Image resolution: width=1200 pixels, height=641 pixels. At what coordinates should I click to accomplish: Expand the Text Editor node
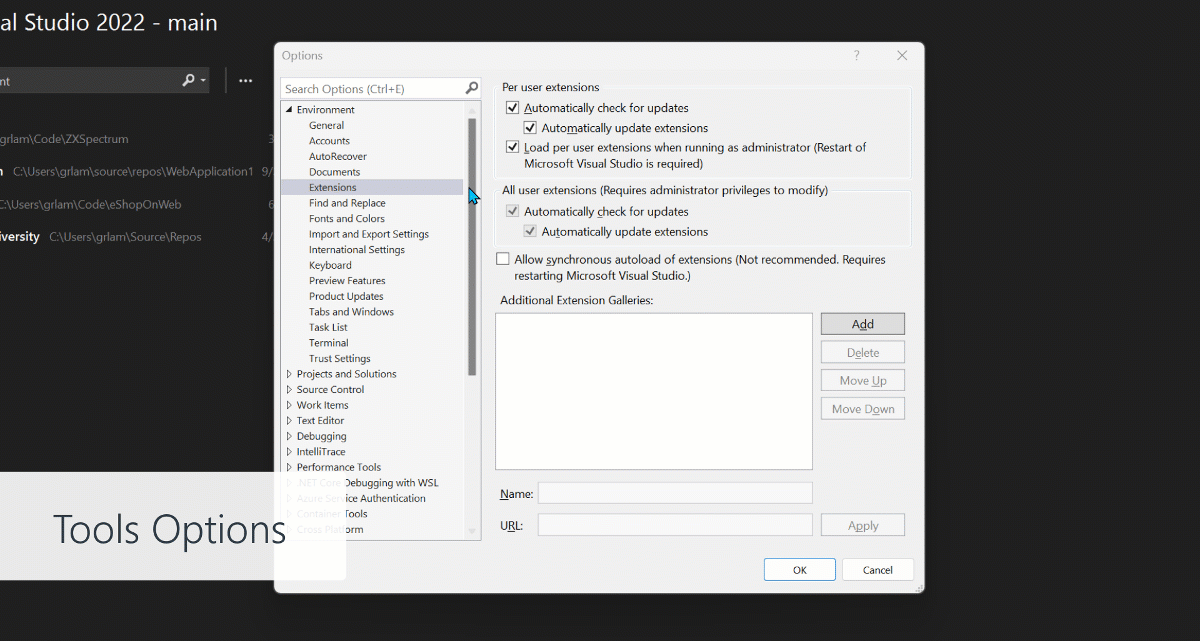tap(290, 421)
